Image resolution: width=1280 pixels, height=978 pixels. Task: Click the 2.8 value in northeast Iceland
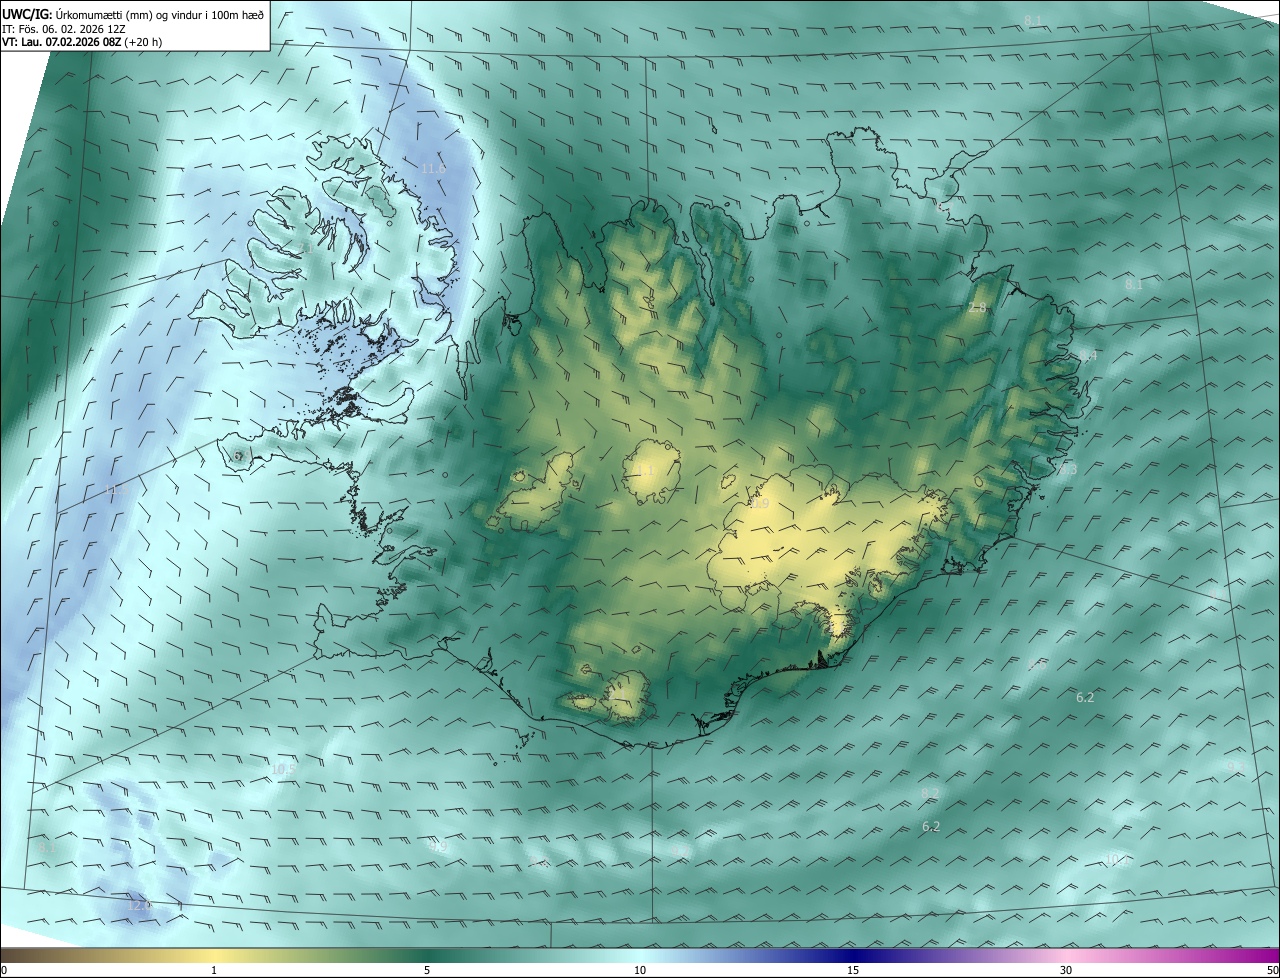pyautogui.click(x=977, y=308)
